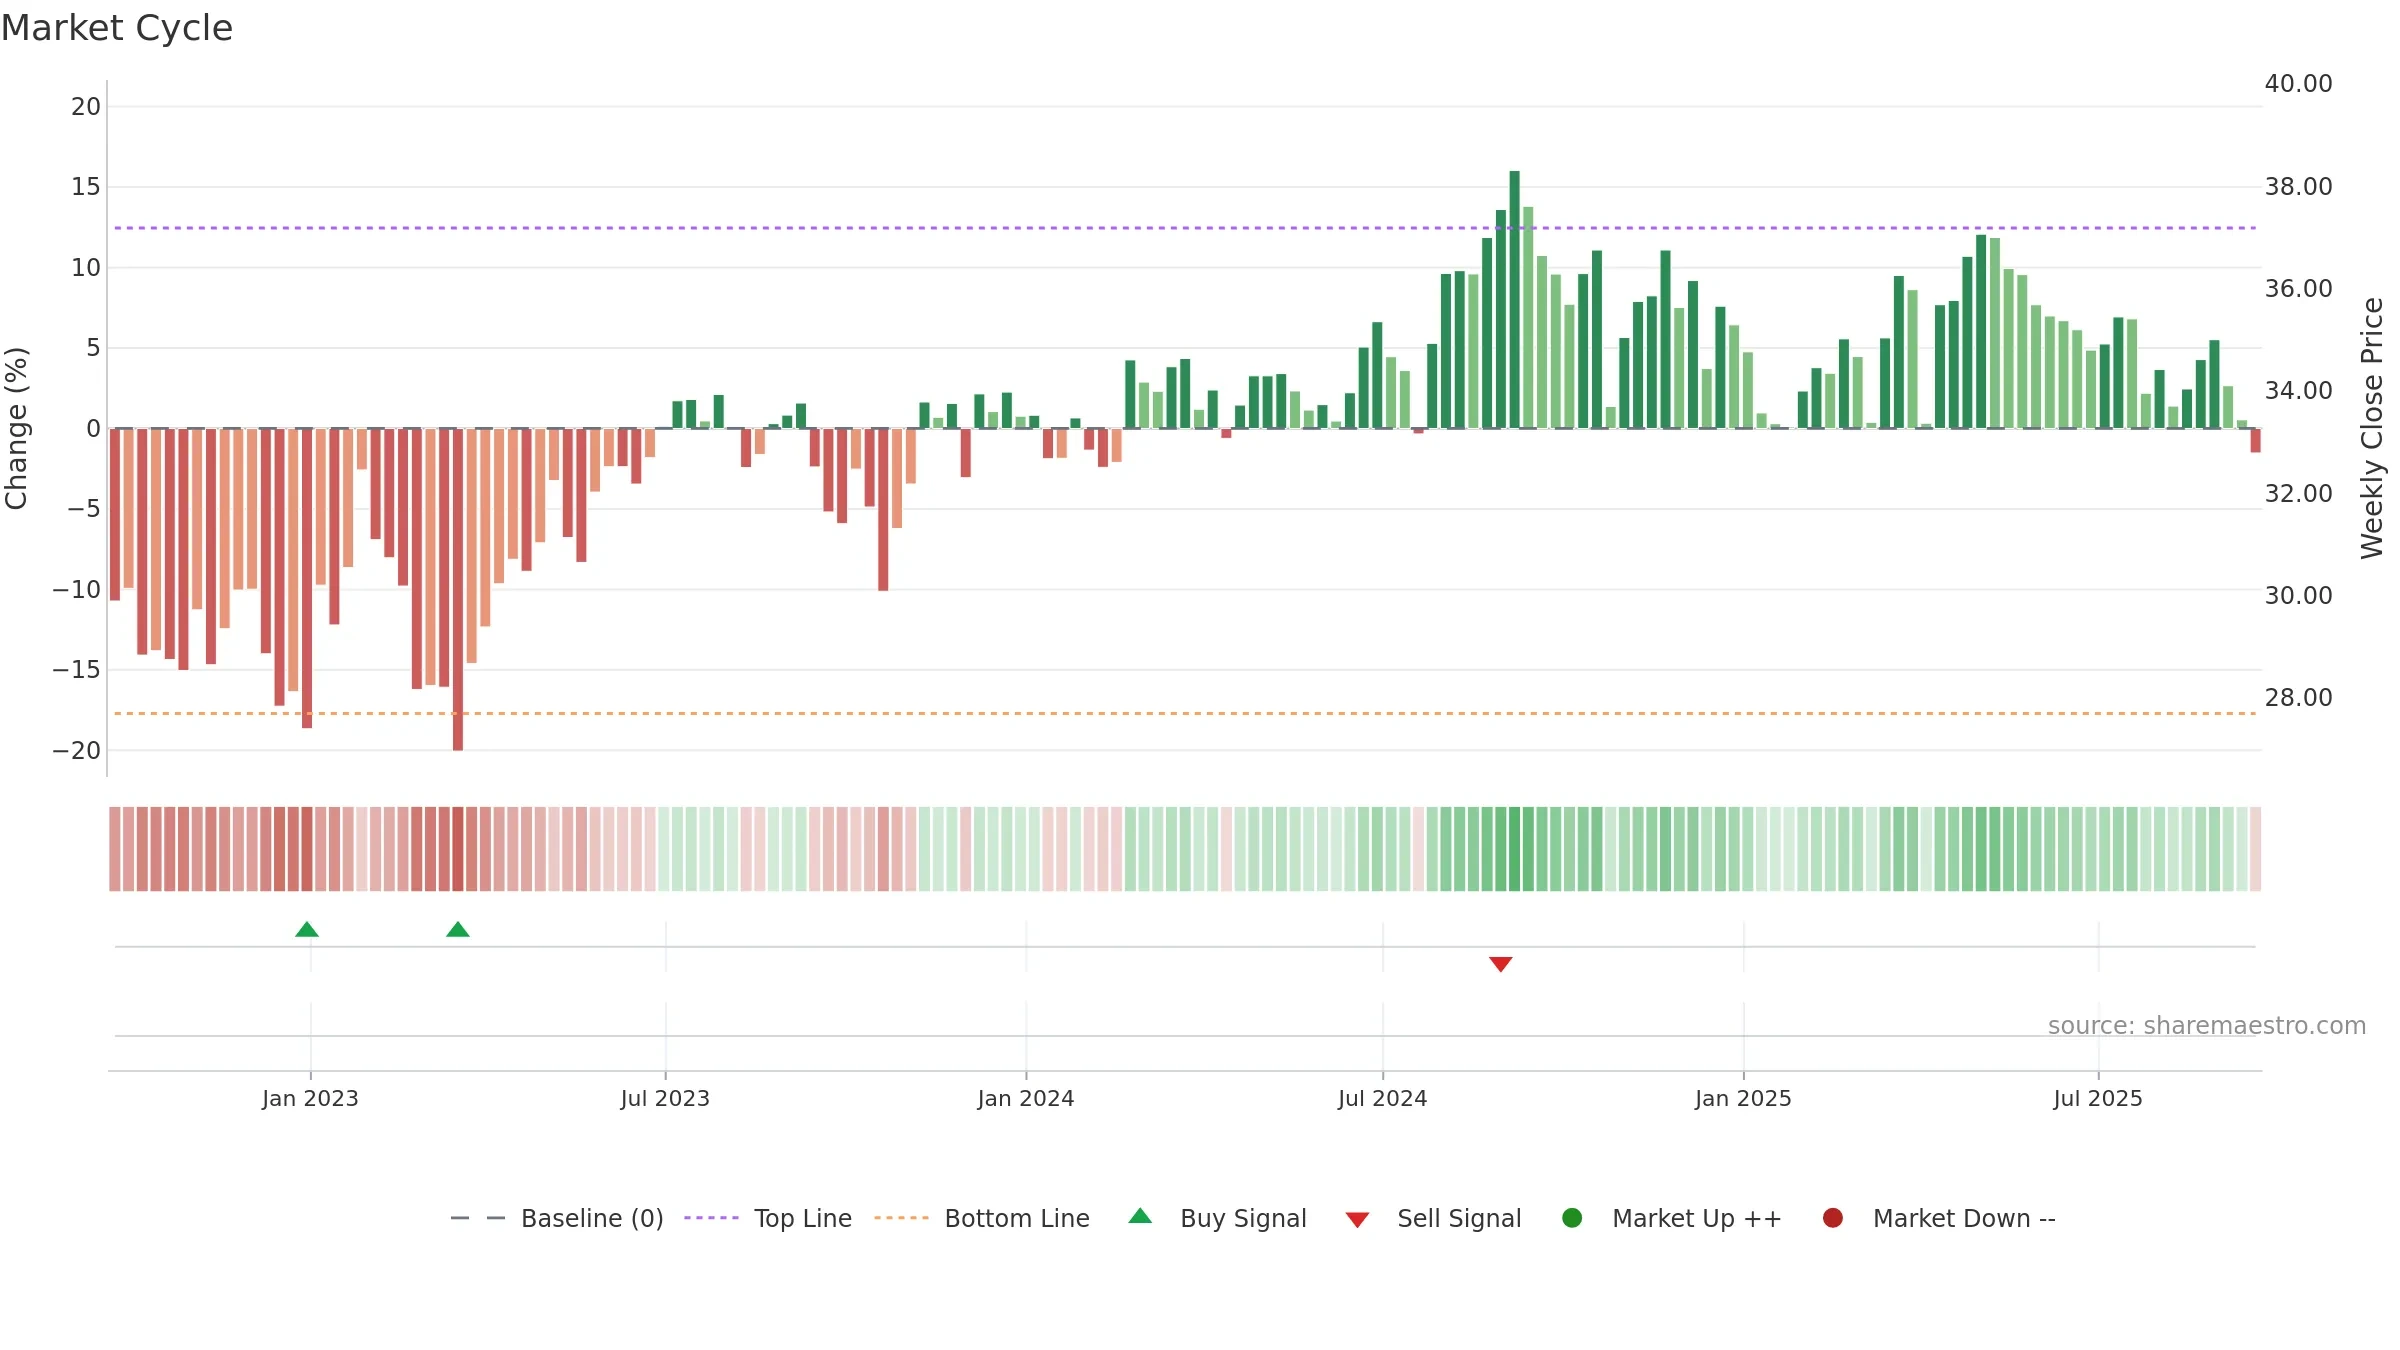Click the 40.00 price axis value

(2298, 84)
